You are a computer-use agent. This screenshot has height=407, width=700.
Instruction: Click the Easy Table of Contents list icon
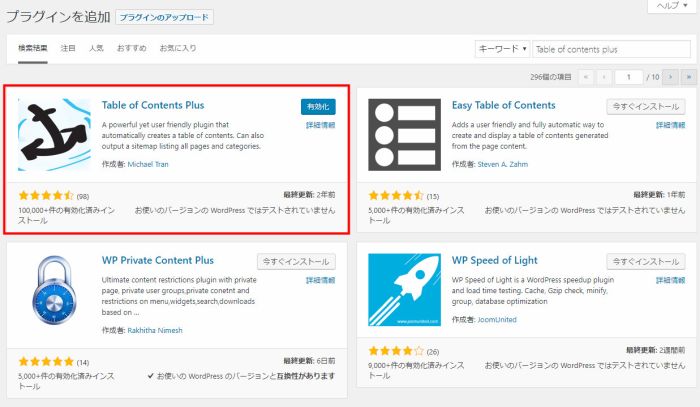(404, 135)
